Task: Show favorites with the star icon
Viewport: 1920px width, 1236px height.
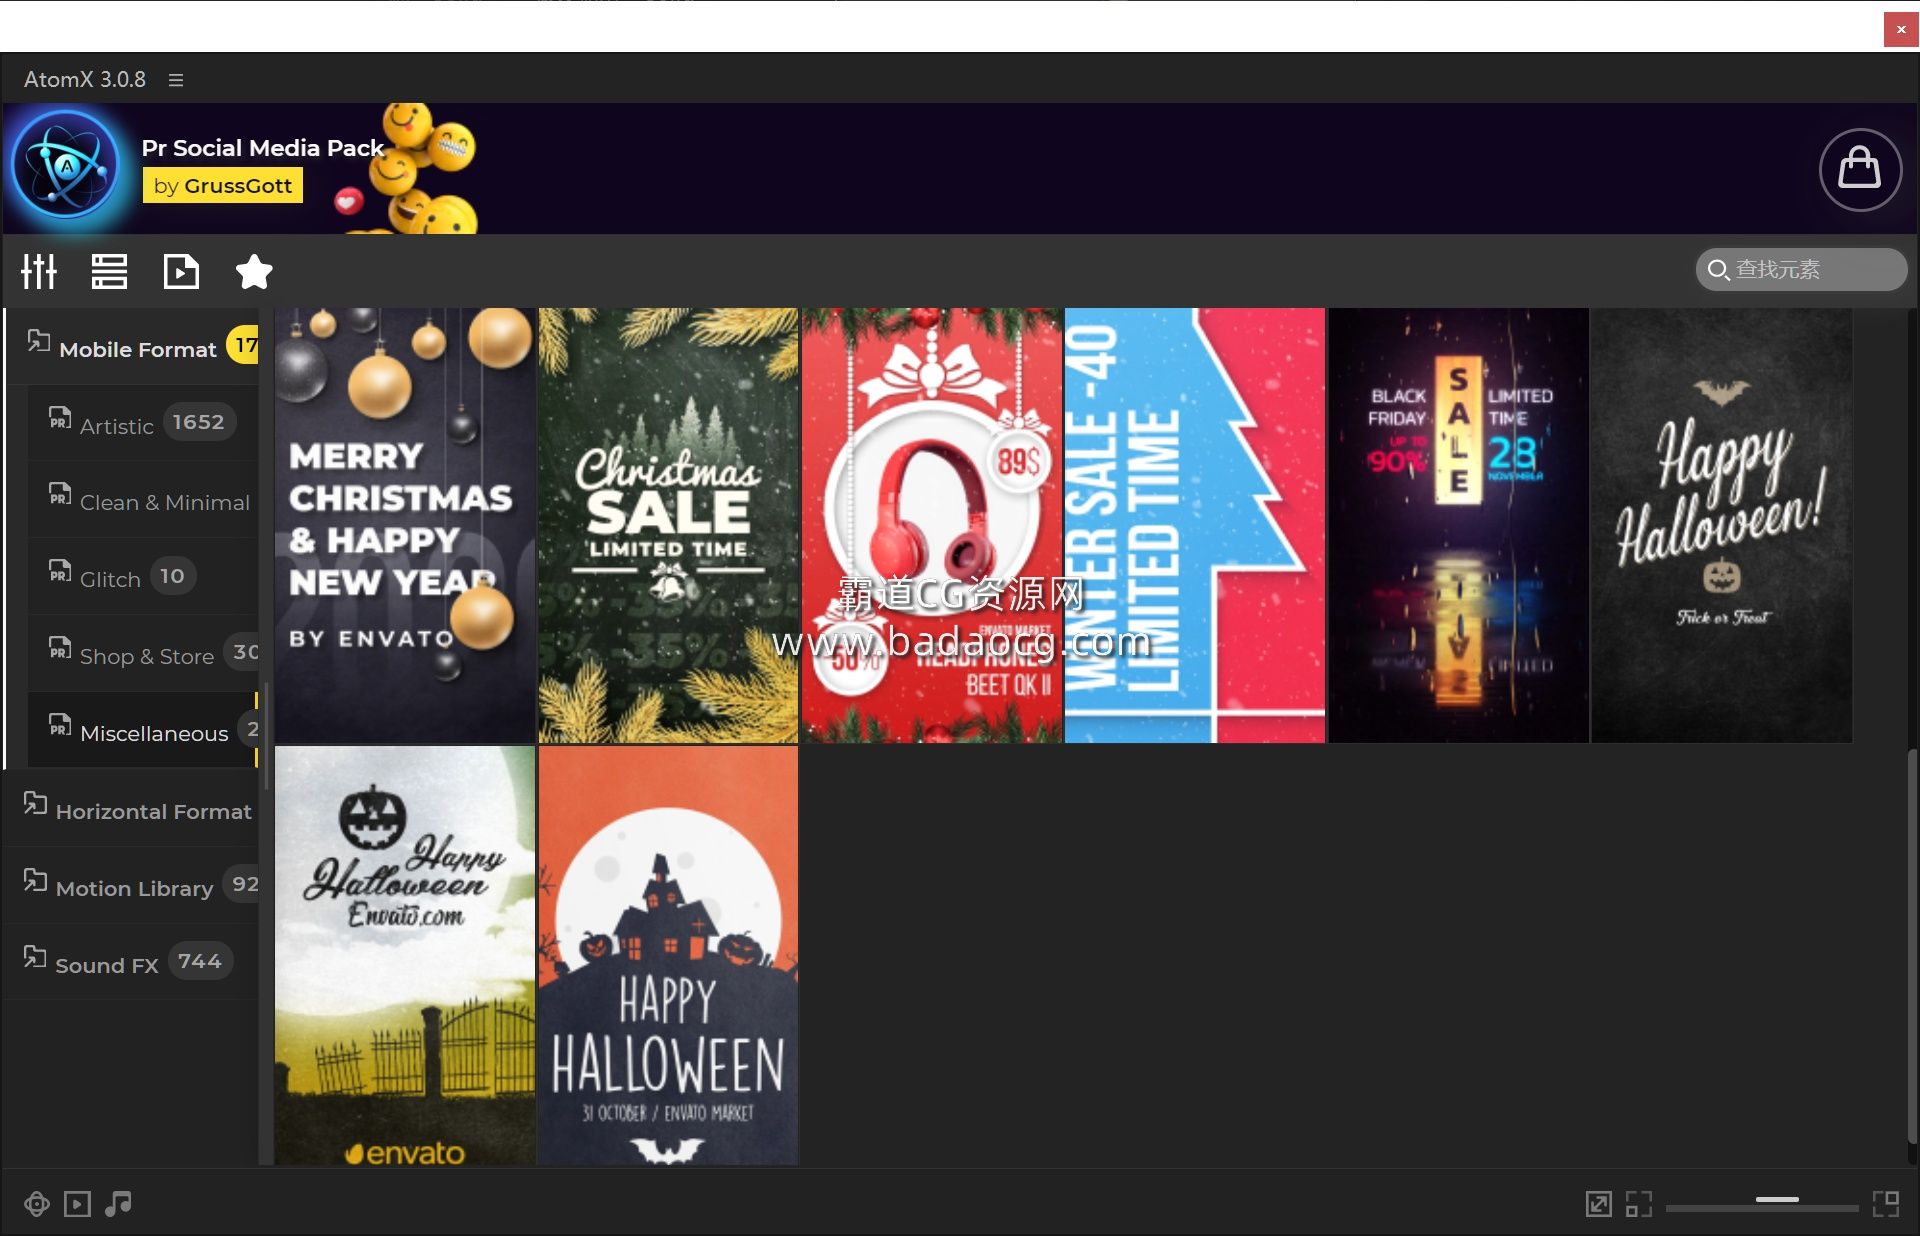Action: tap(254, 271)
